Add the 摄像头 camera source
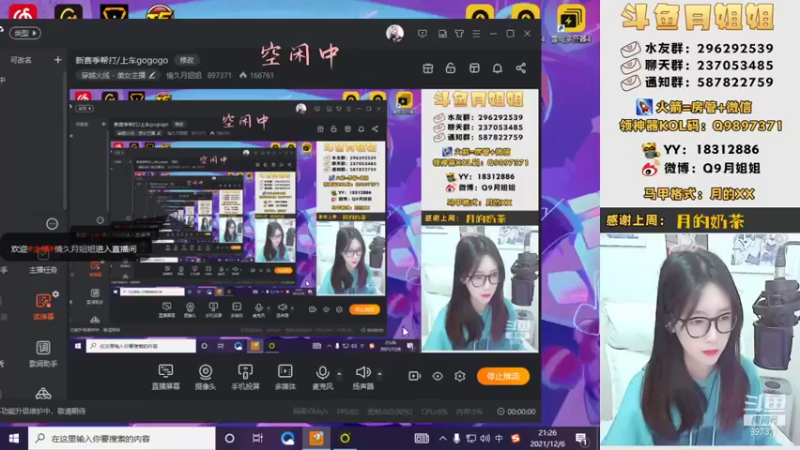Screen dimensions: 800x450 click(x=205, y=377)
